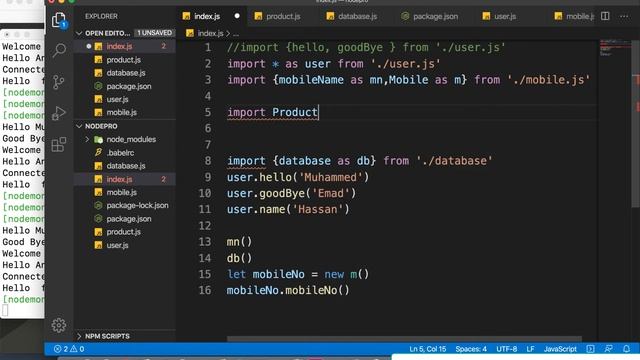The width and height of the screenshot is (640, 360).
Task: Click 'Muhammed' string on line 9
Action: tap(331, 177)
